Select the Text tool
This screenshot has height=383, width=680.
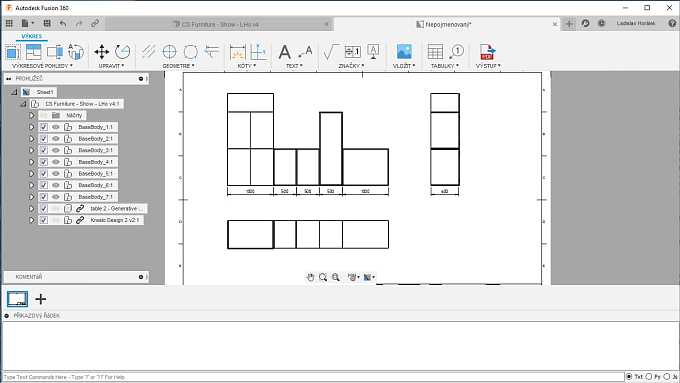(x=284, y=52)
